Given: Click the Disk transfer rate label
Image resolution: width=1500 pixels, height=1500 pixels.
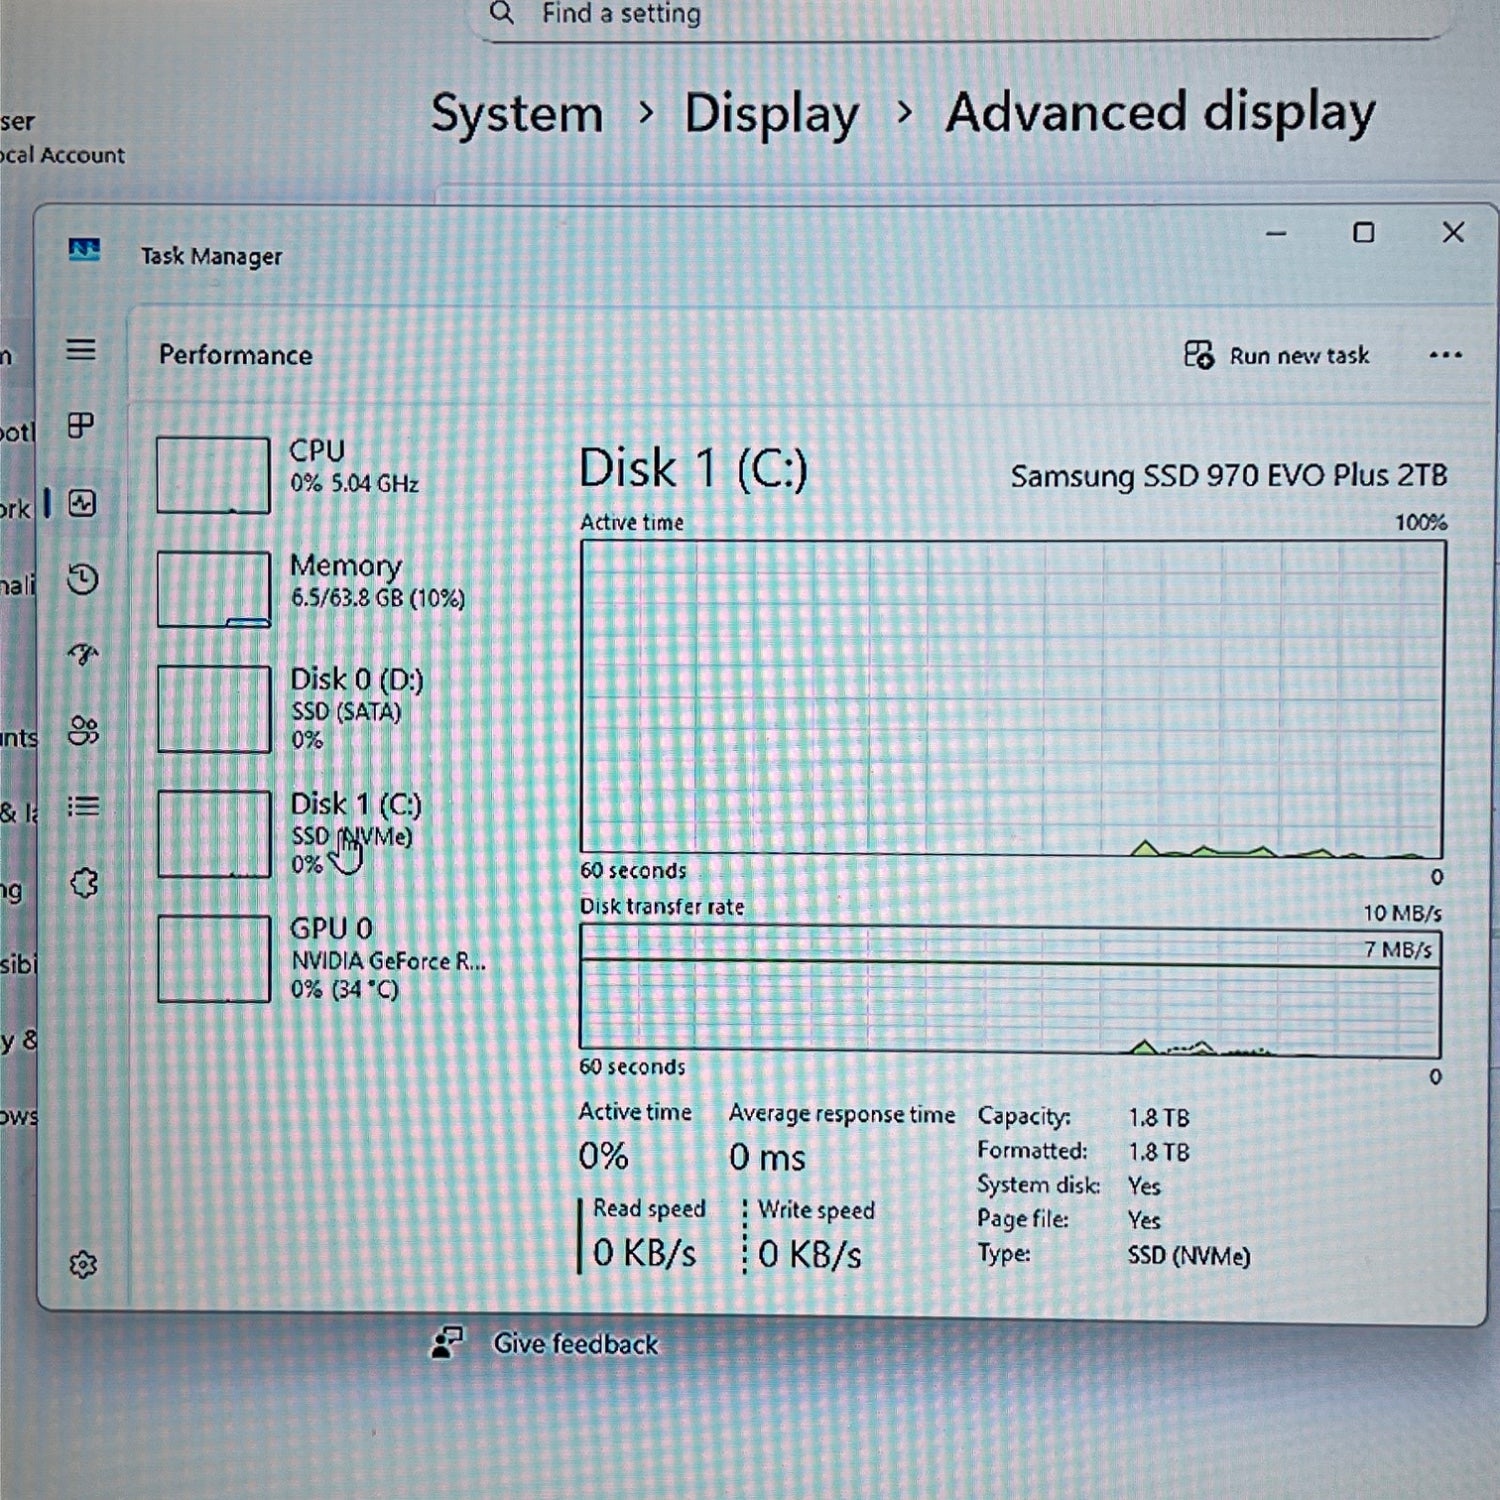Looking at the screenshot, I should click(662, 906).
